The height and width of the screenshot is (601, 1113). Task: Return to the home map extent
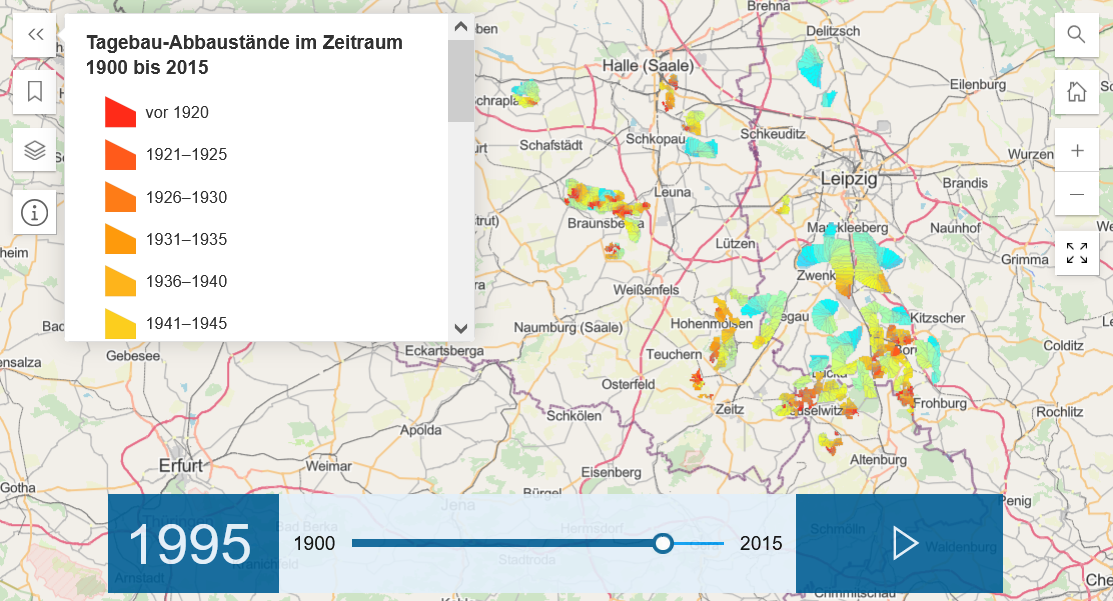1077,92
